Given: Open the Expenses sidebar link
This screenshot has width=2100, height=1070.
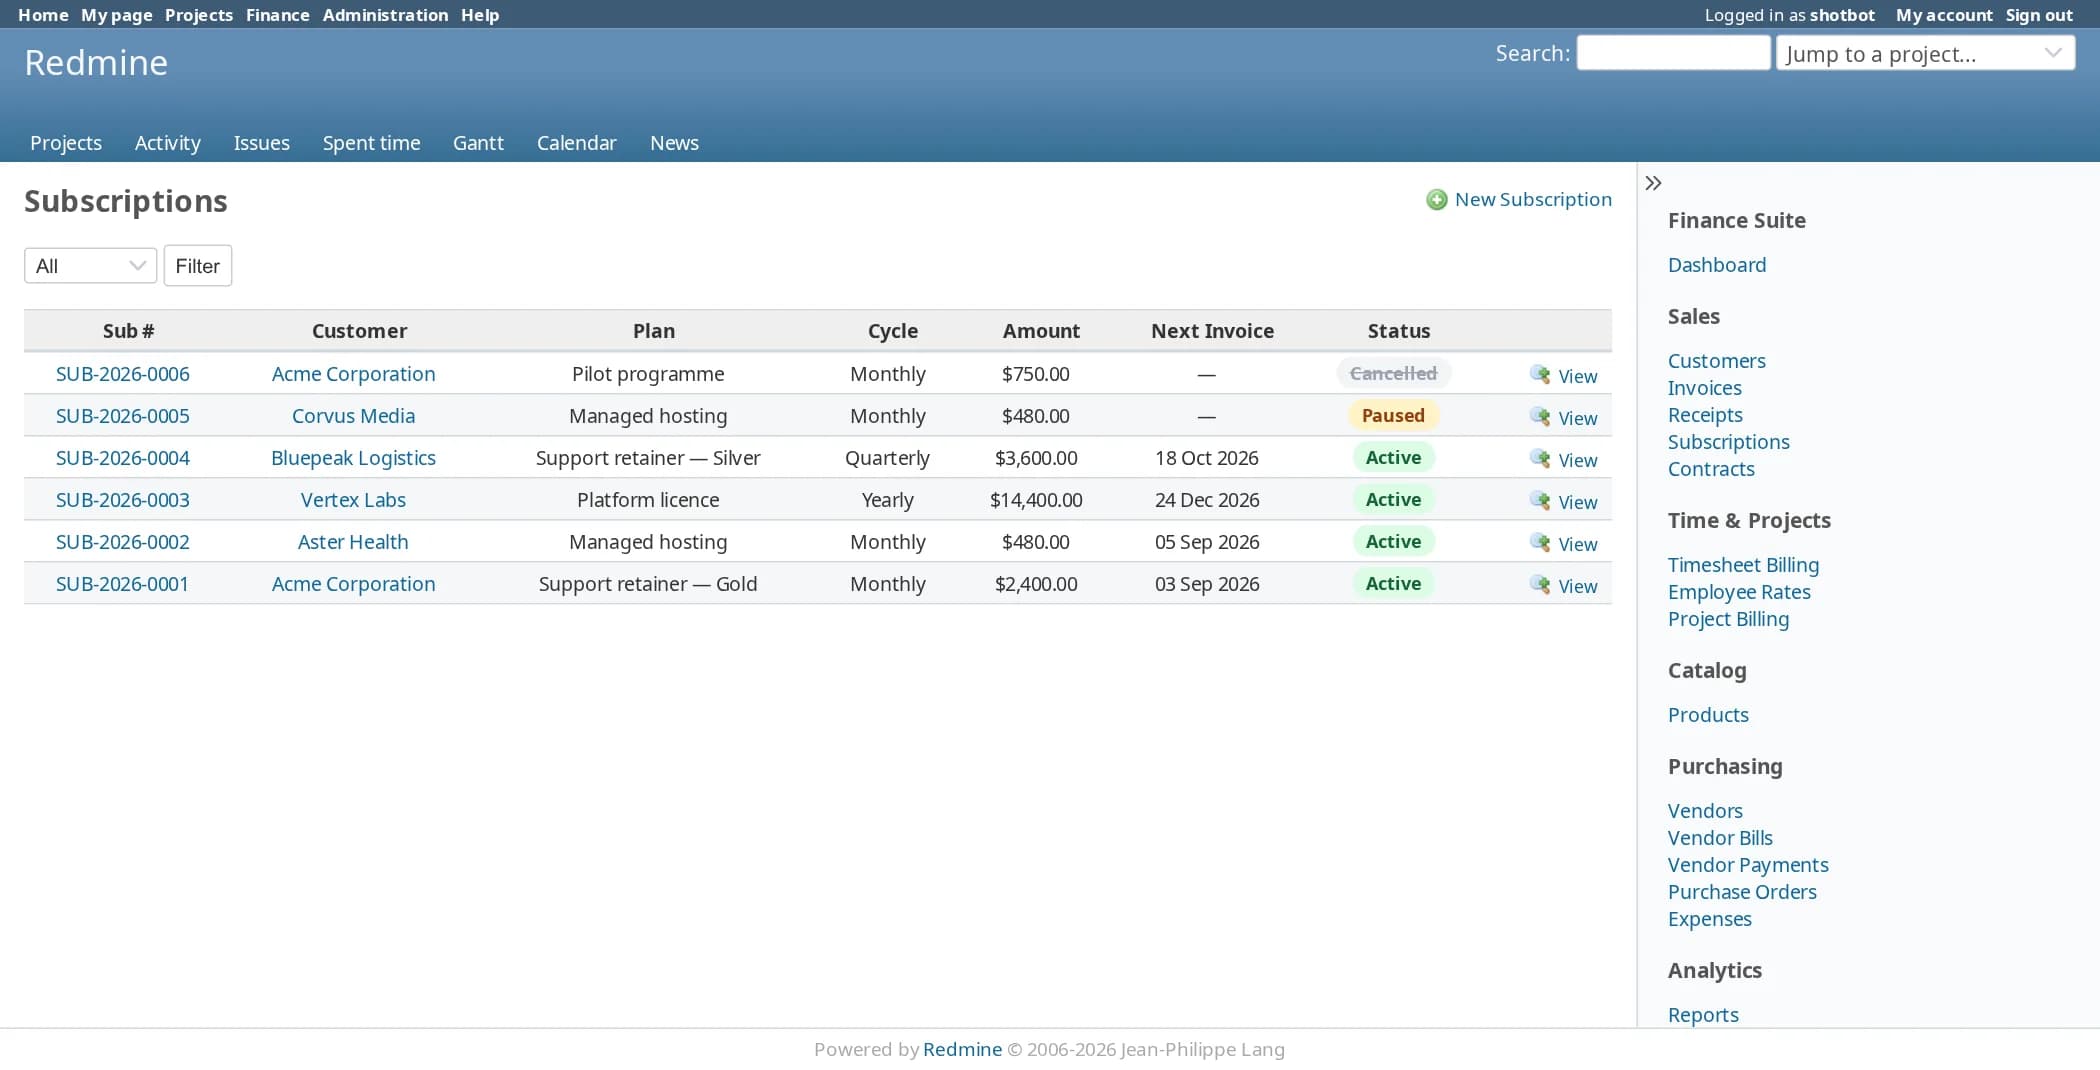Looking at the screenshot, I should pyautogui.click(x=1710, y=919).
